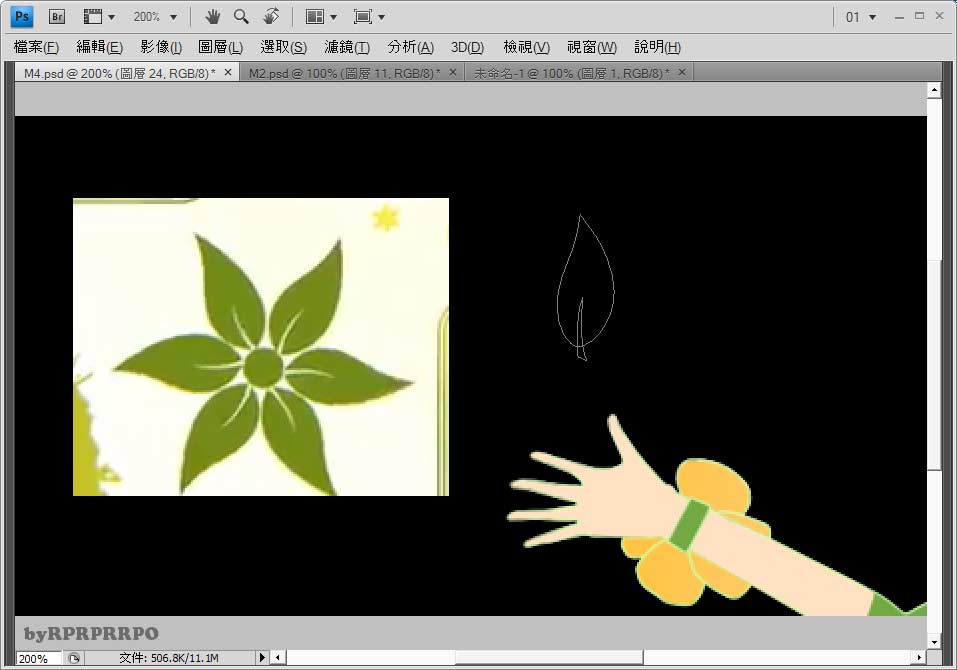Click the Screen Mode icon
This screenshot has height=670, width=957.
click(x=363, y=16)
